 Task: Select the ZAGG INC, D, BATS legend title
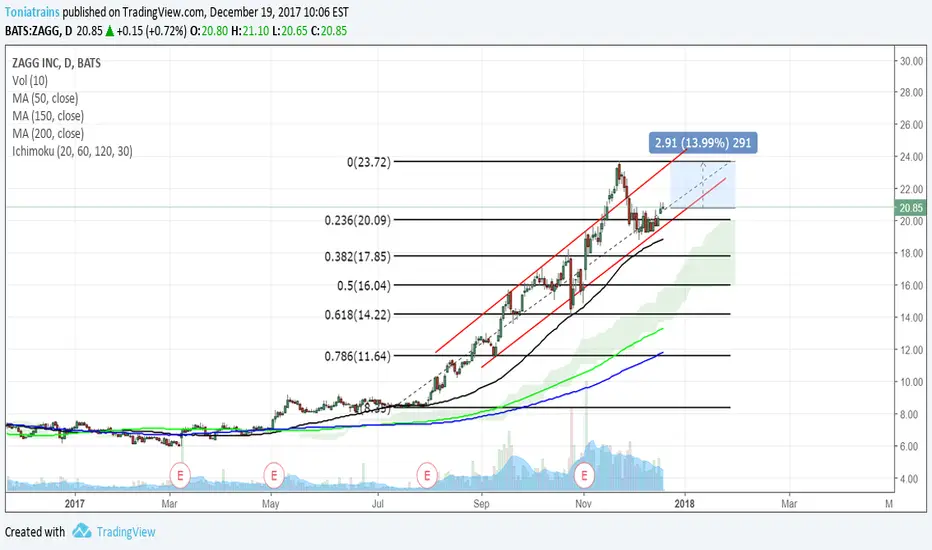point(56,63)
